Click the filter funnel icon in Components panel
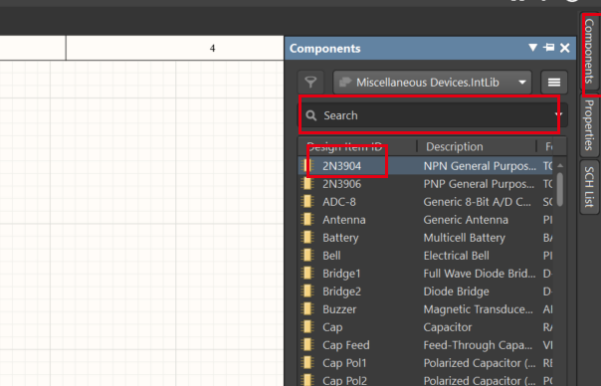The image size is (601, 386). tap(311, 82)
